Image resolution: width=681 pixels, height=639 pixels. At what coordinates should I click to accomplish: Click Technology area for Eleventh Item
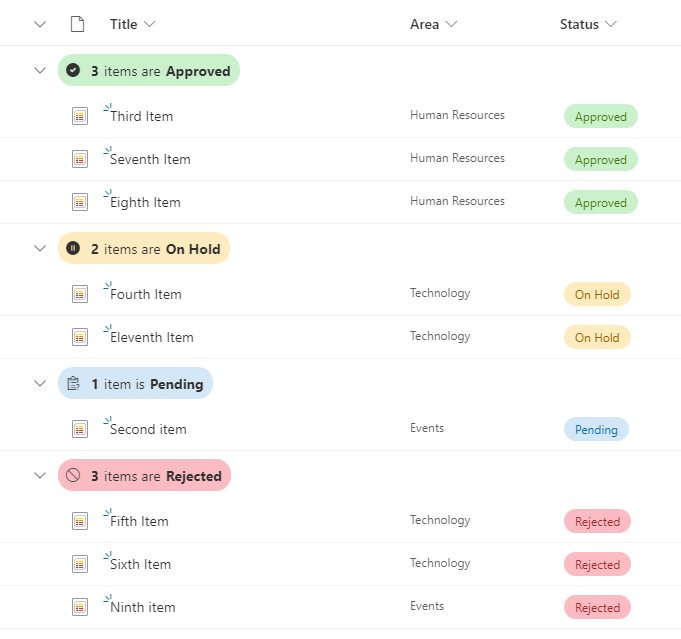coord(440,336)
